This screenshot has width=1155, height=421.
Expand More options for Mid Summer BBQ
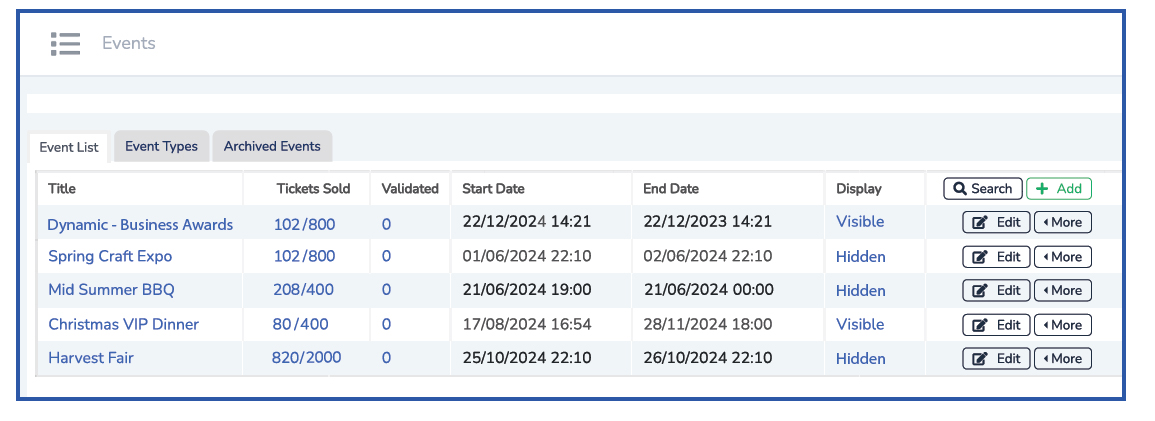(x=1062, y=291)
